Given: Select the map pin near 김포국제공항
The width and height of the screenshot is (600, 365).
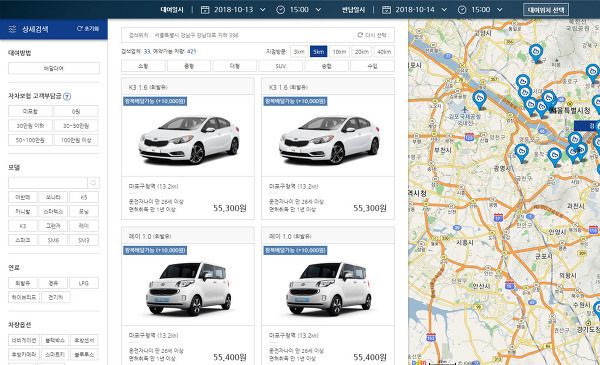Looking at the screenshot, I should pyautogui.click(x=479, y=100).
